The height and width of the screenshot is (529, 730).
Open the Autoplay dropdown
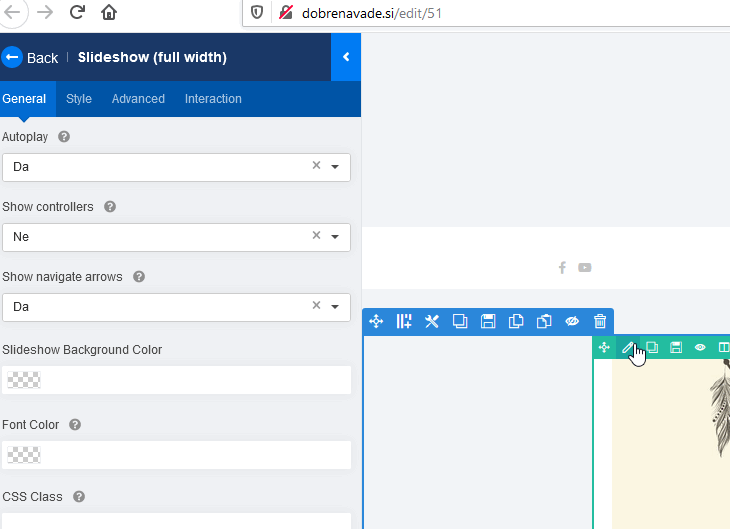[335, 167]
